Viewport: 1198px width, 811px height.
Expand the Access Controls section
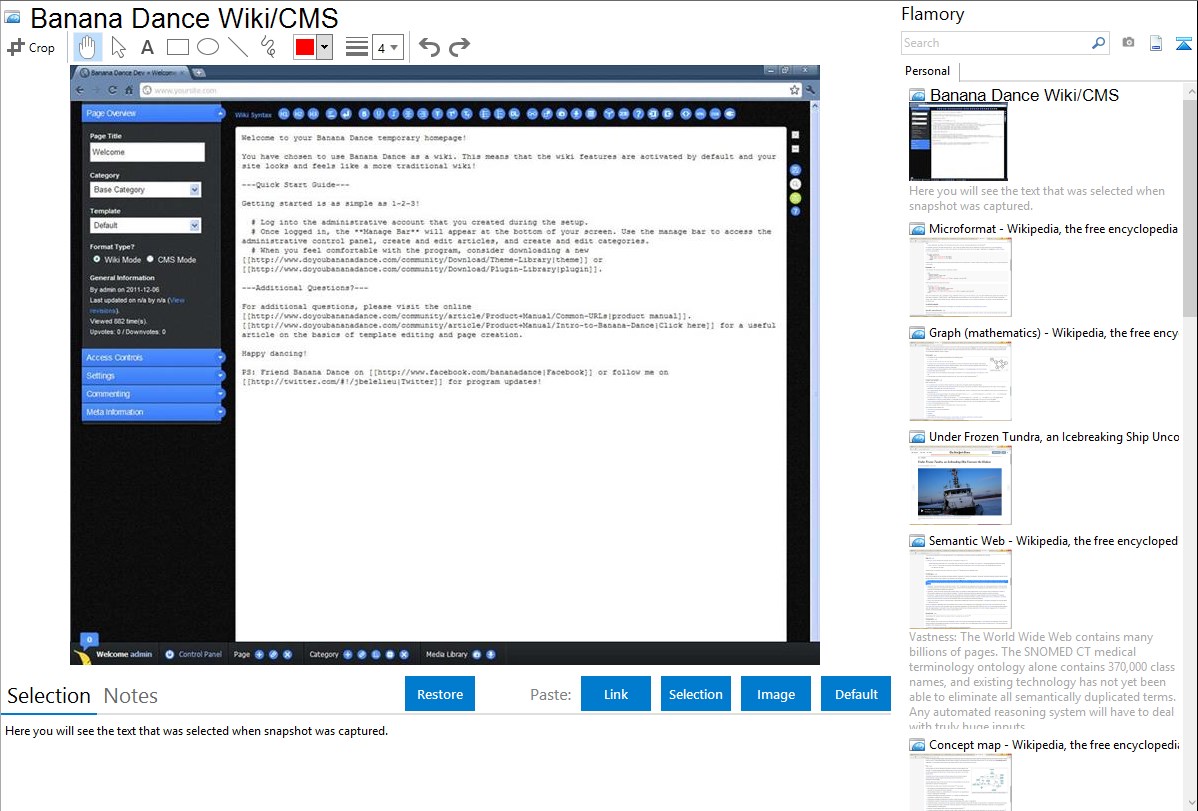point(153,357)
